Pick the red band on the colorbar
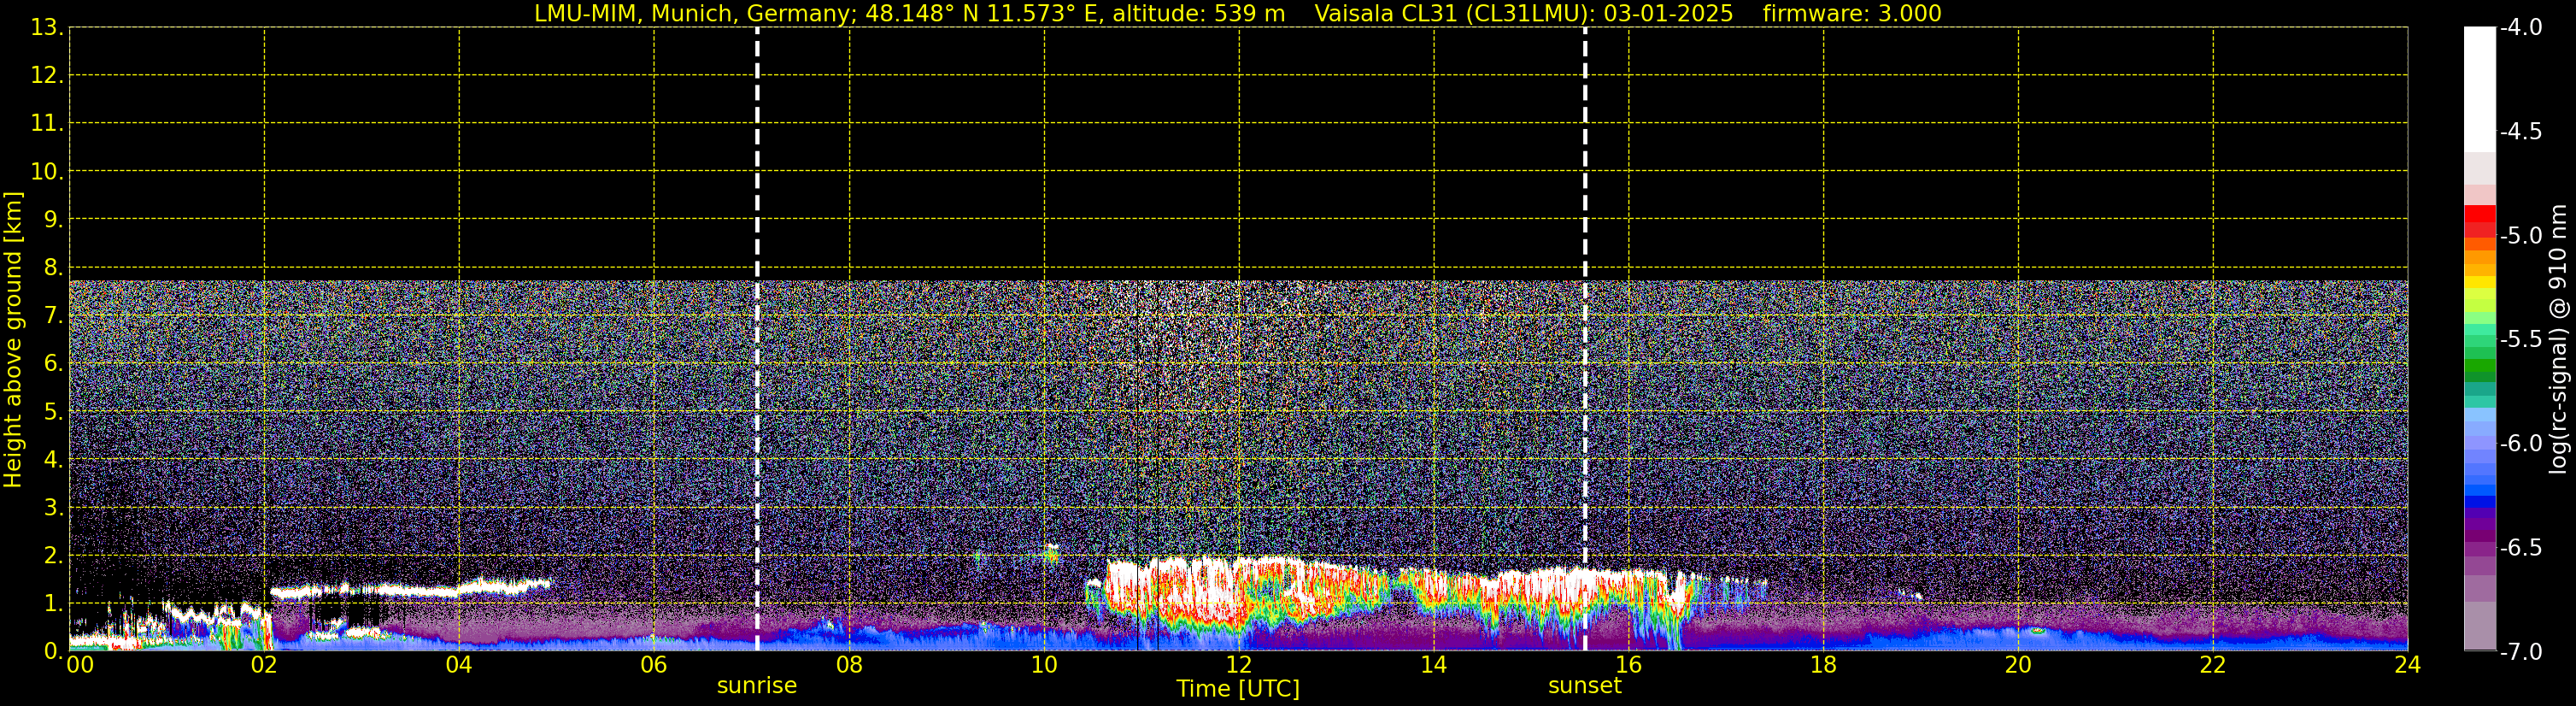This screenshot has height=706, width=2576. click(2479, 216)
